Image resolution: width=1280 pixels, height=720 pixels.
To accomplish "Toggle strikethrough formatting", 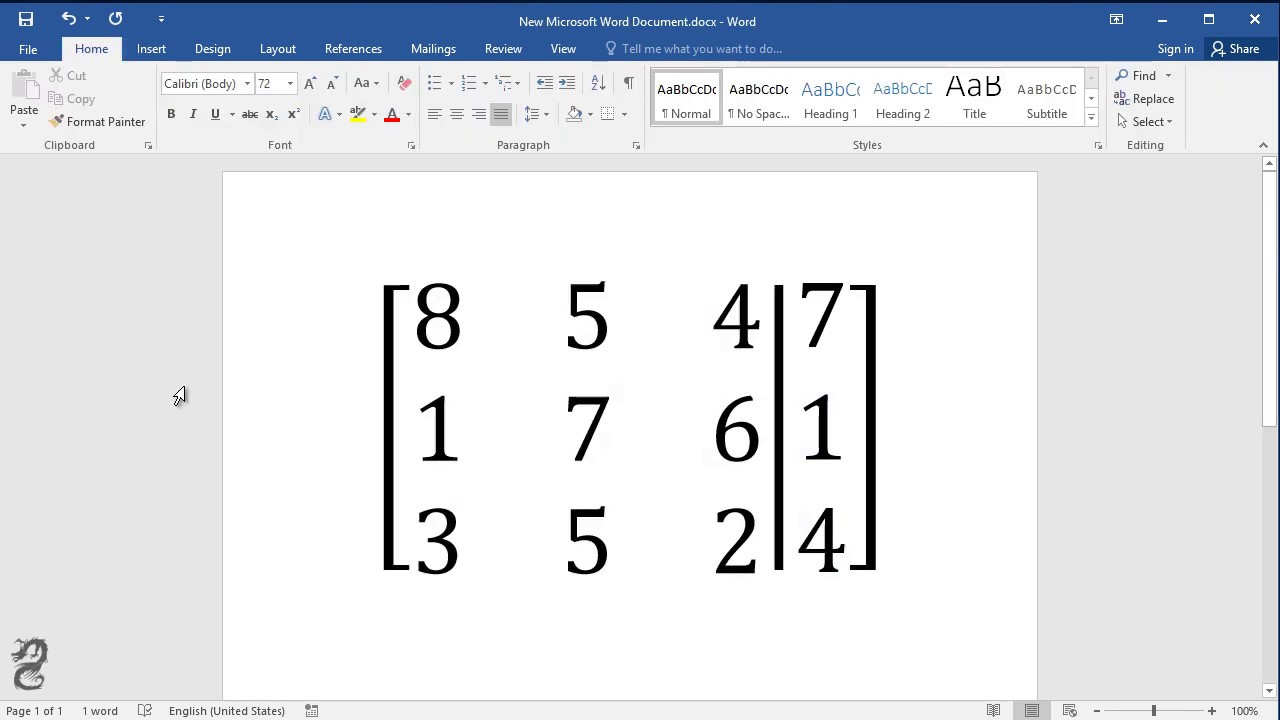I will point(250,114).
